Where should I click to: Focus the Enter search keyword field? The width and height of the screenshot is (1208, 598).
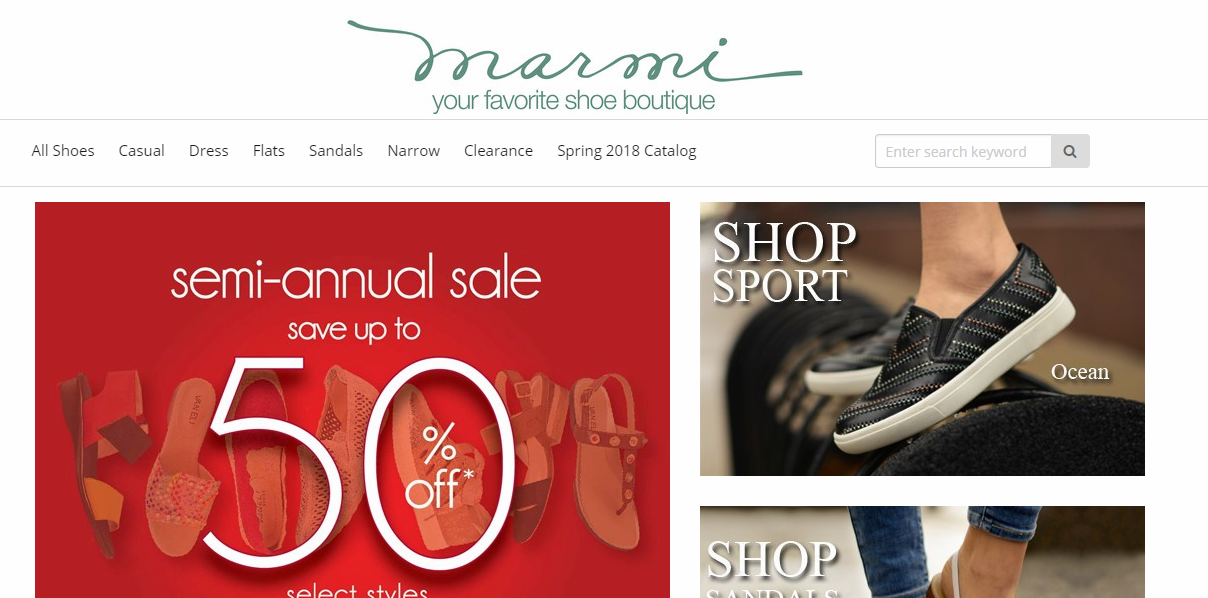coord(963,151)
